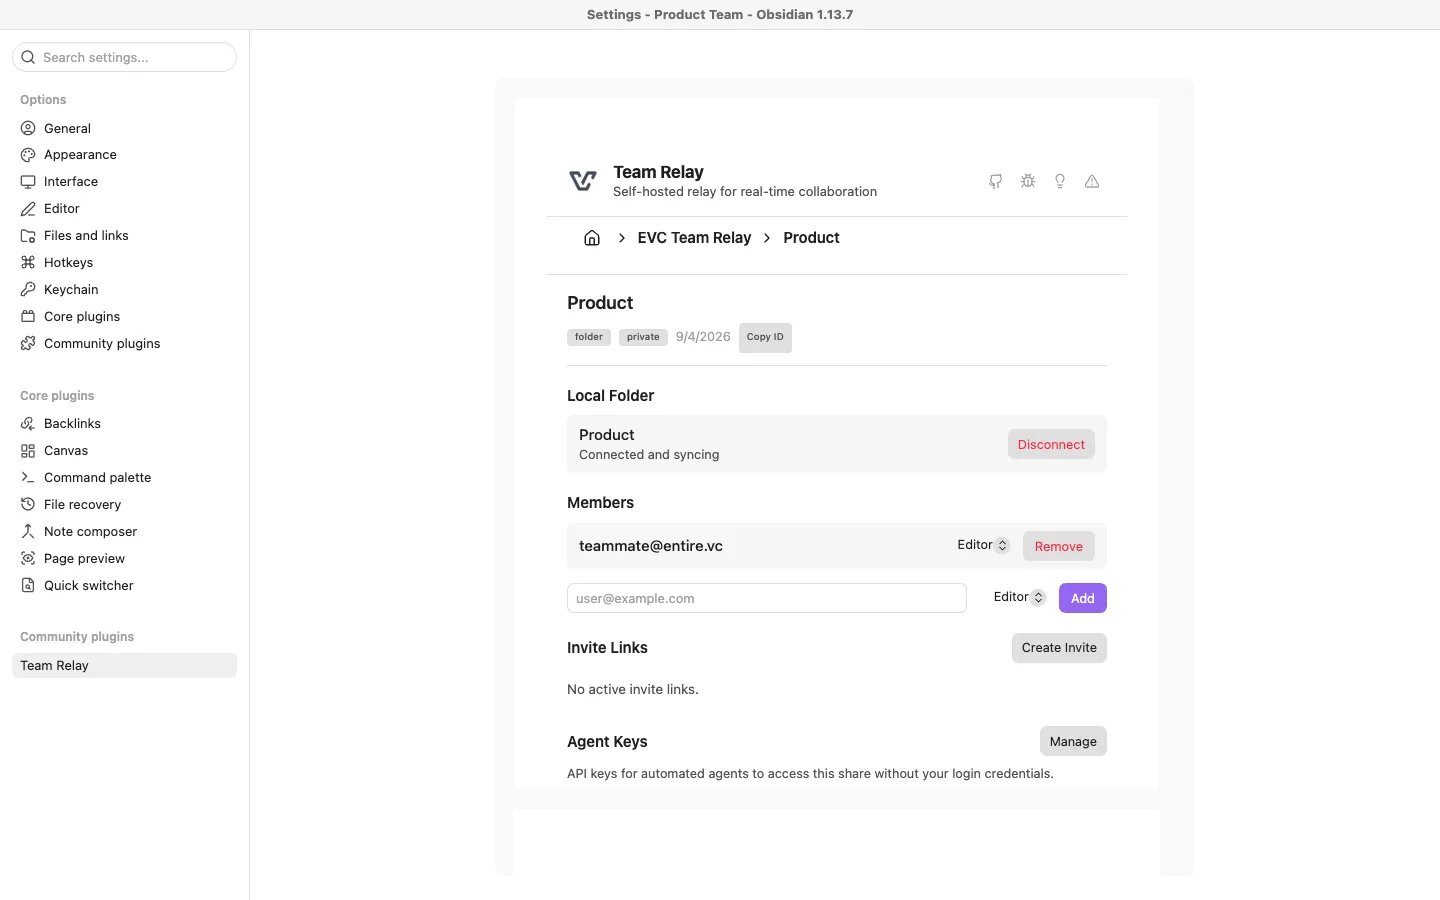
Task: Open role dropdown for teammate@entire.vc
Action: point(983,545)
